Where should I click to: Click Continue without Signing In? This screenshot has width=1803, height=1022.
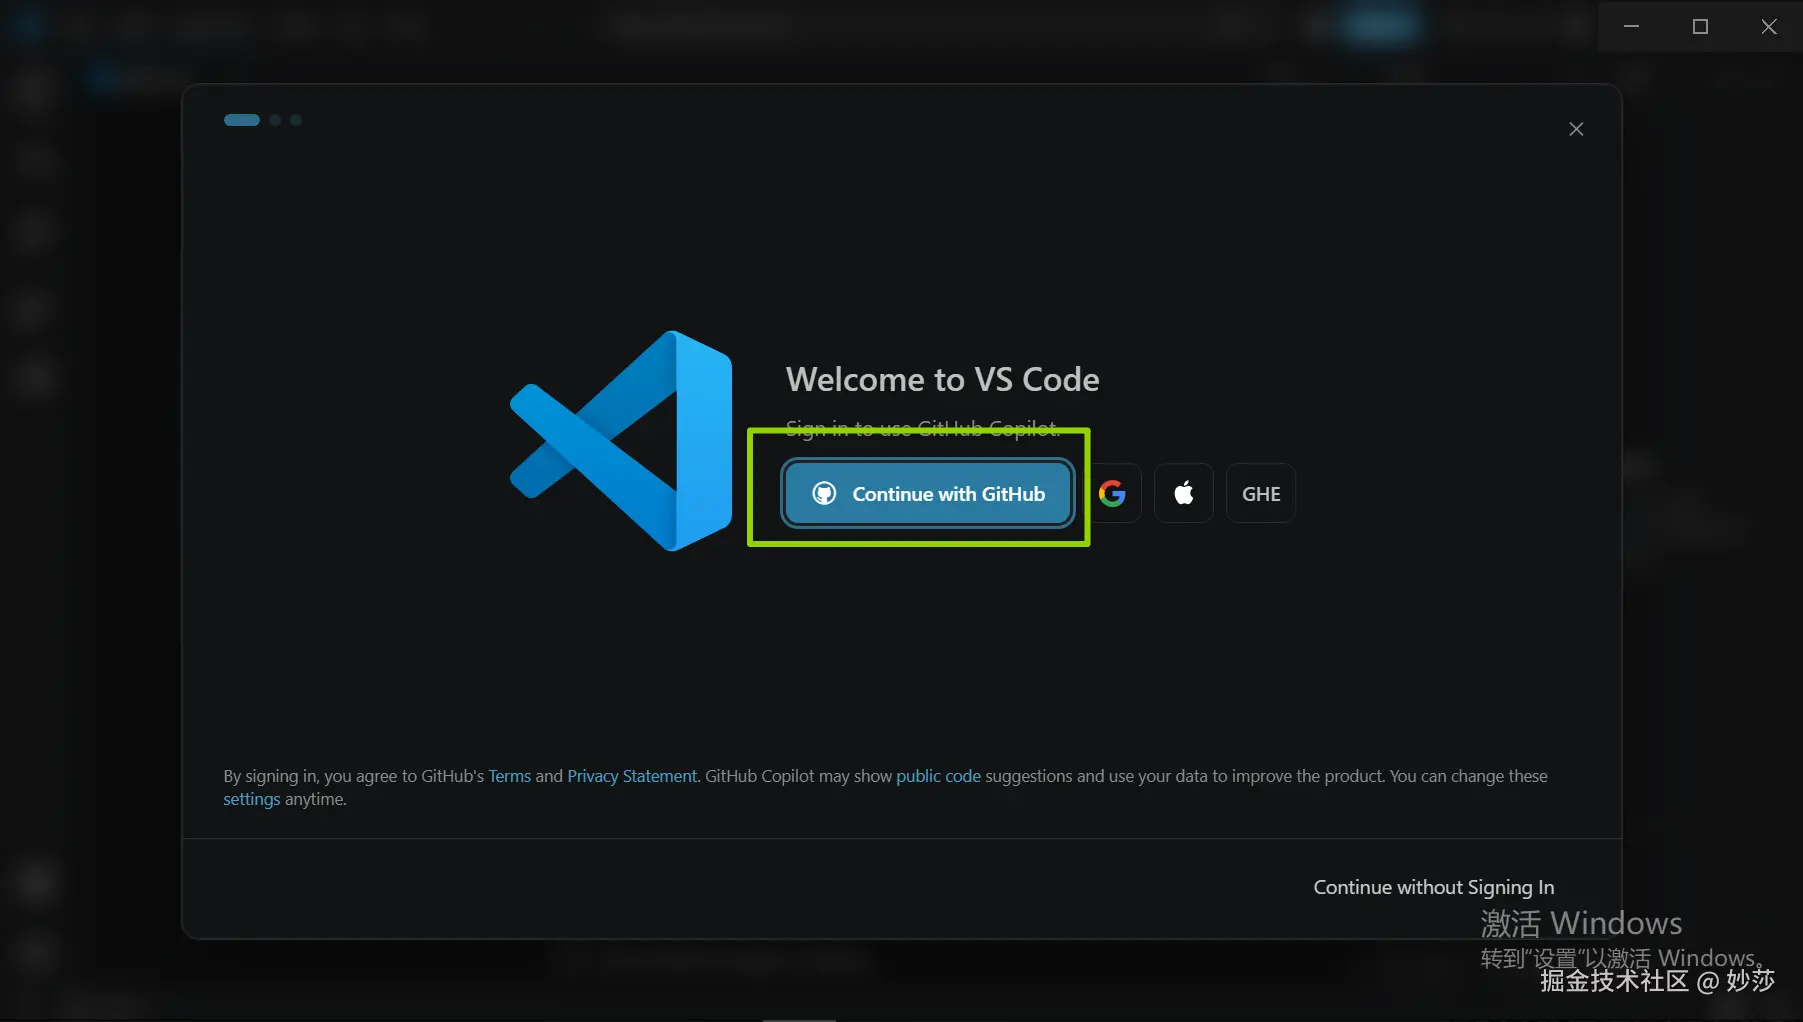tap(1433, 887)
